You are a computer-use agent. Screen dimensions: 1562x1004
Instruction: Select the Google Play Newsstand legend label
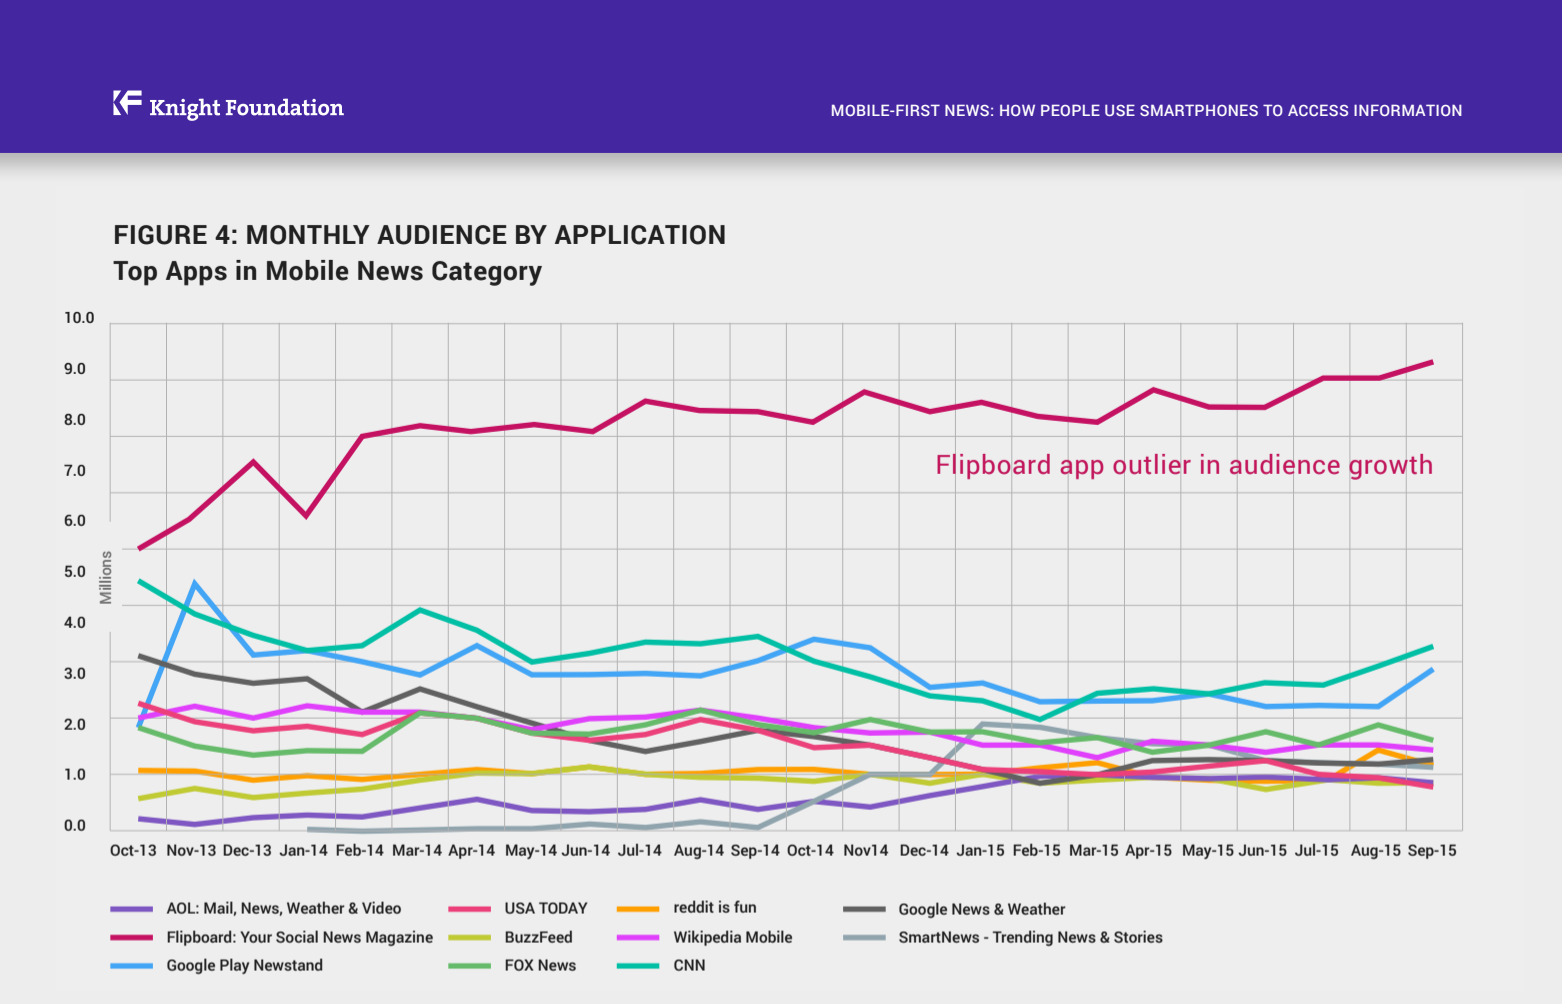click(x=245, y=965)
